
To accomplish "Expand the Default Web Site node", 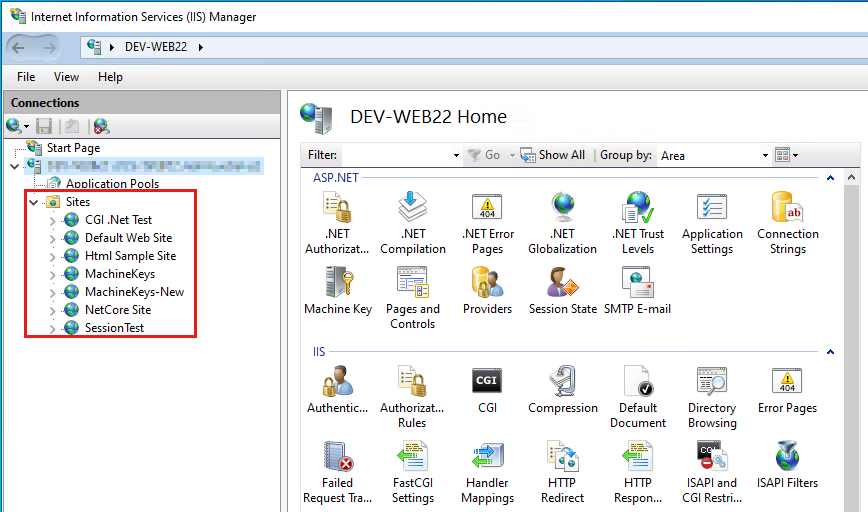I will 53,238.
